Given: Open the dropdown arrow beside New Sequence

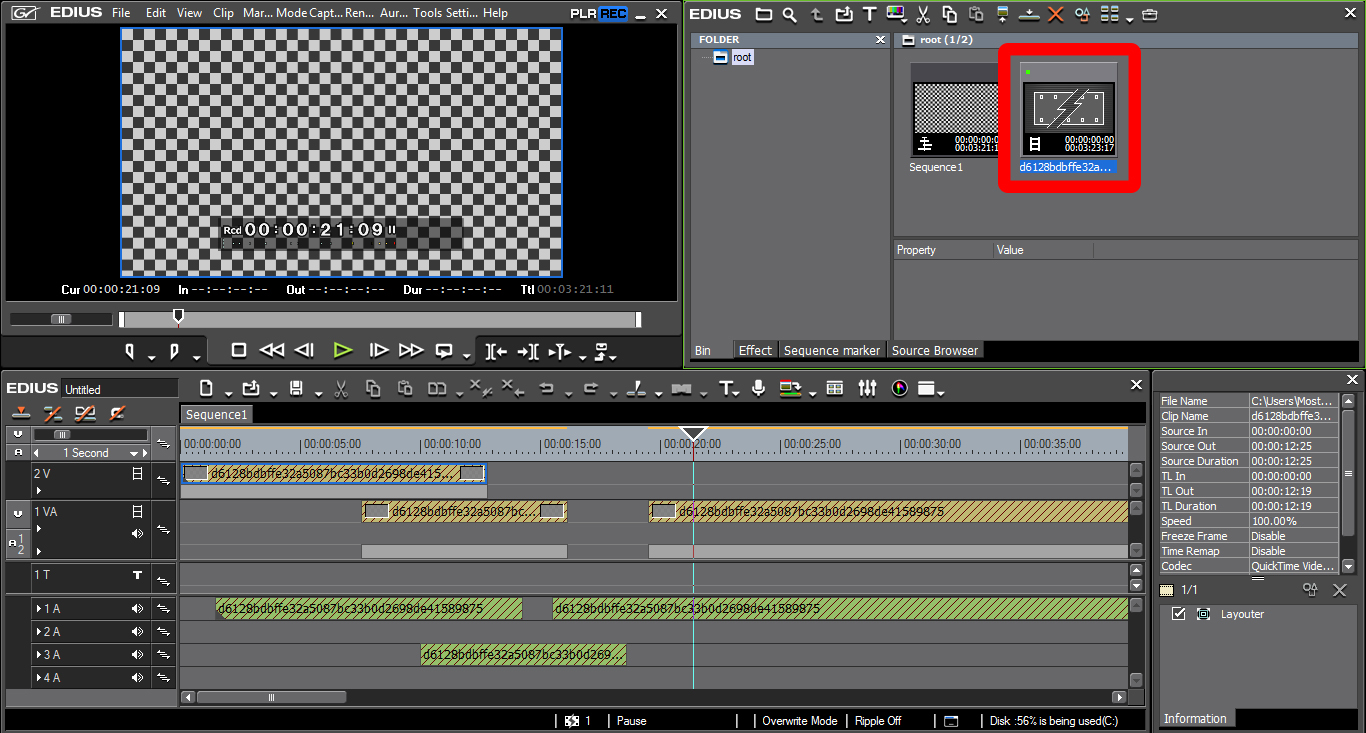Looking at the screenshot, I should click(228, 392).
